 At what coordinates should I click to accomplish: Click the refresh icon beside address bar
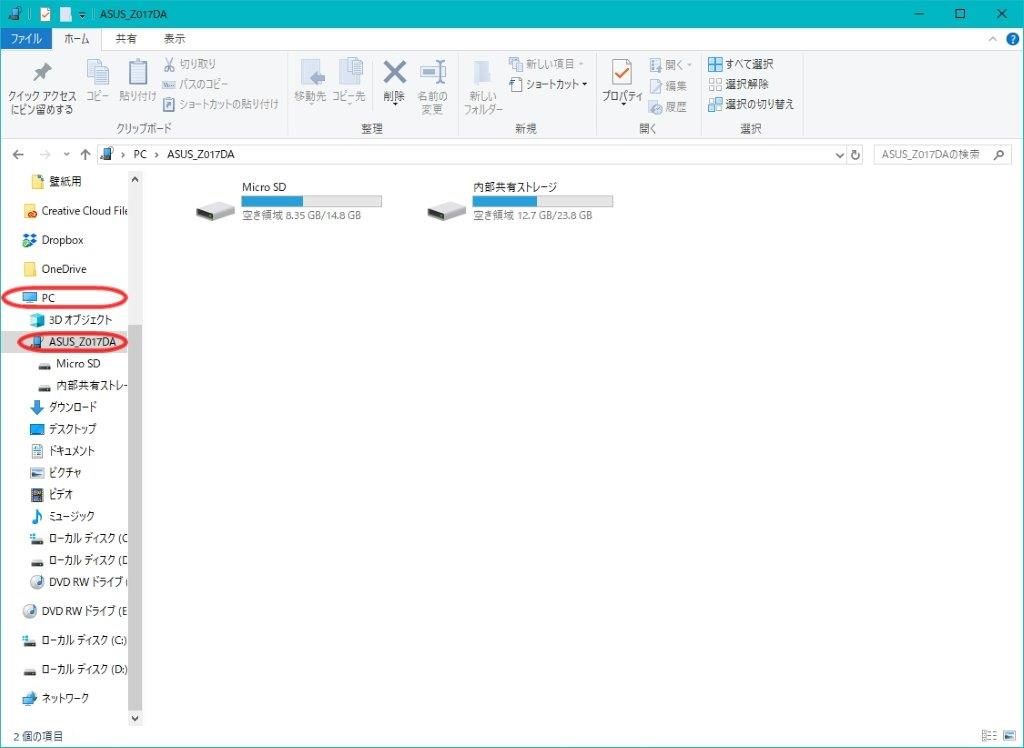(x=855, y=155)
